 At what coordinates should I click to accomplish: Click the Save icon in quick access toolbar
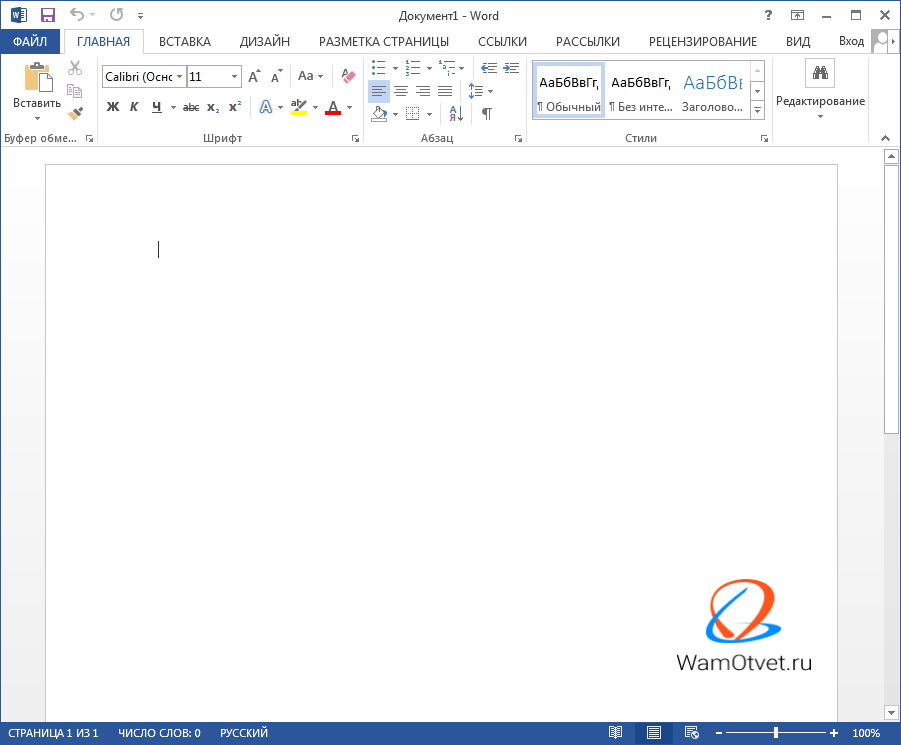(x=47, y=15)
